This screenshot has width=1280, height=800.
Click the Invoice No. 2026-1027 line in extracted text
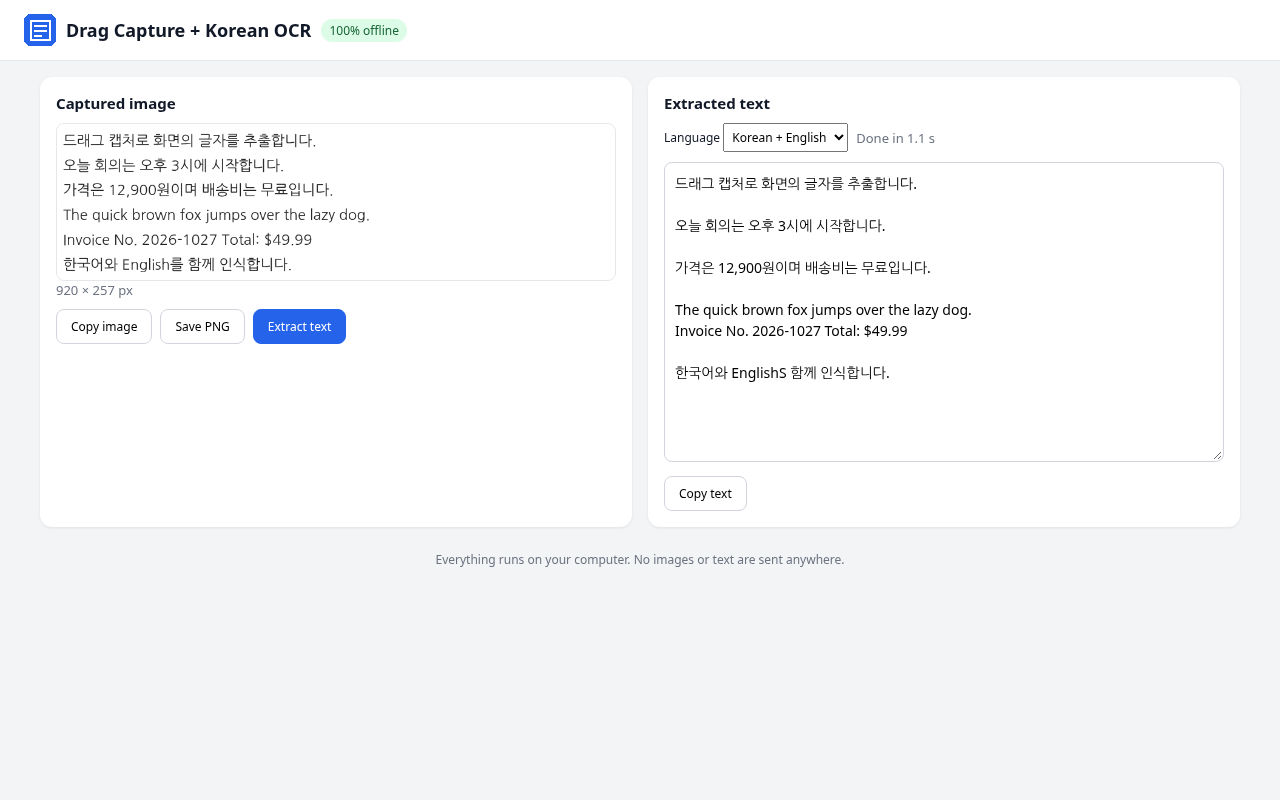pos(791,331)
